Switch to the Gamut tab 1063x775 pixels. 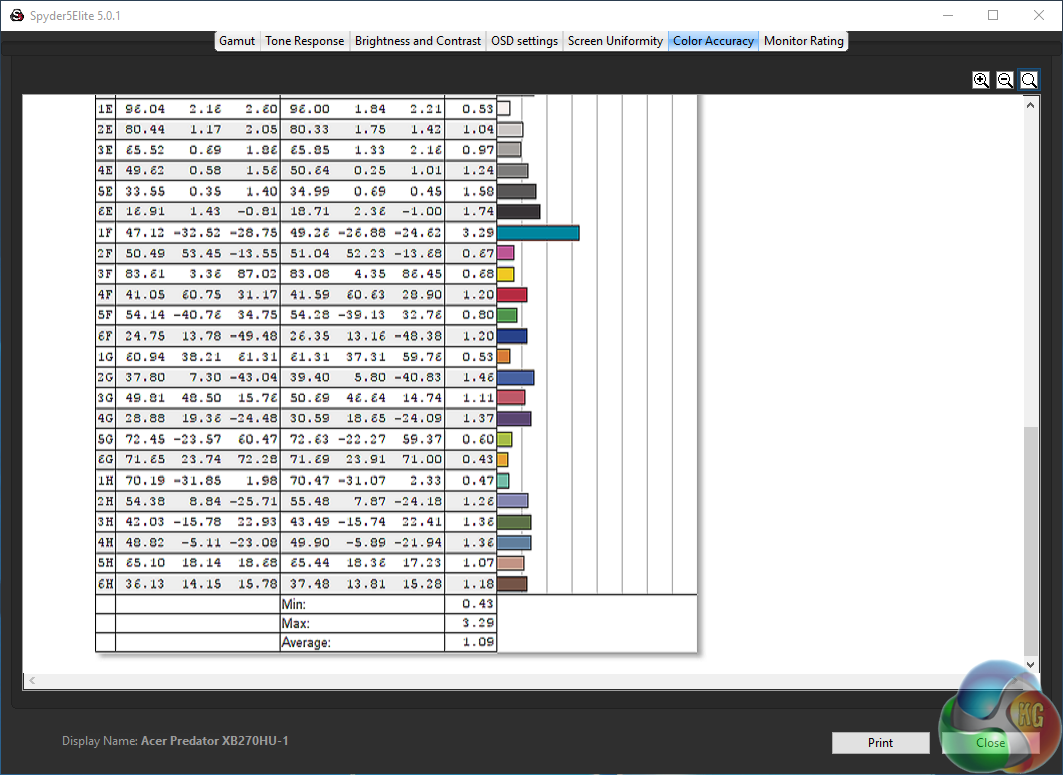tap(237, 41)
